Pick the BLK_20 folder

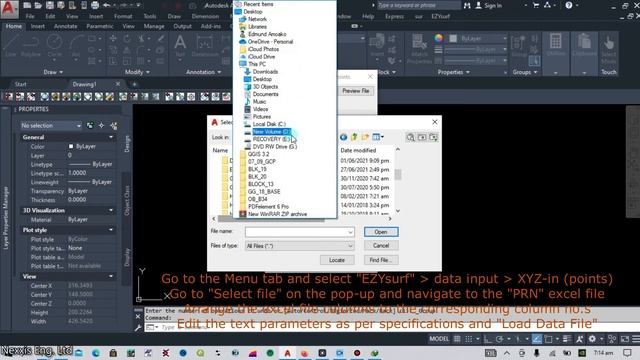tap(257, 177)
